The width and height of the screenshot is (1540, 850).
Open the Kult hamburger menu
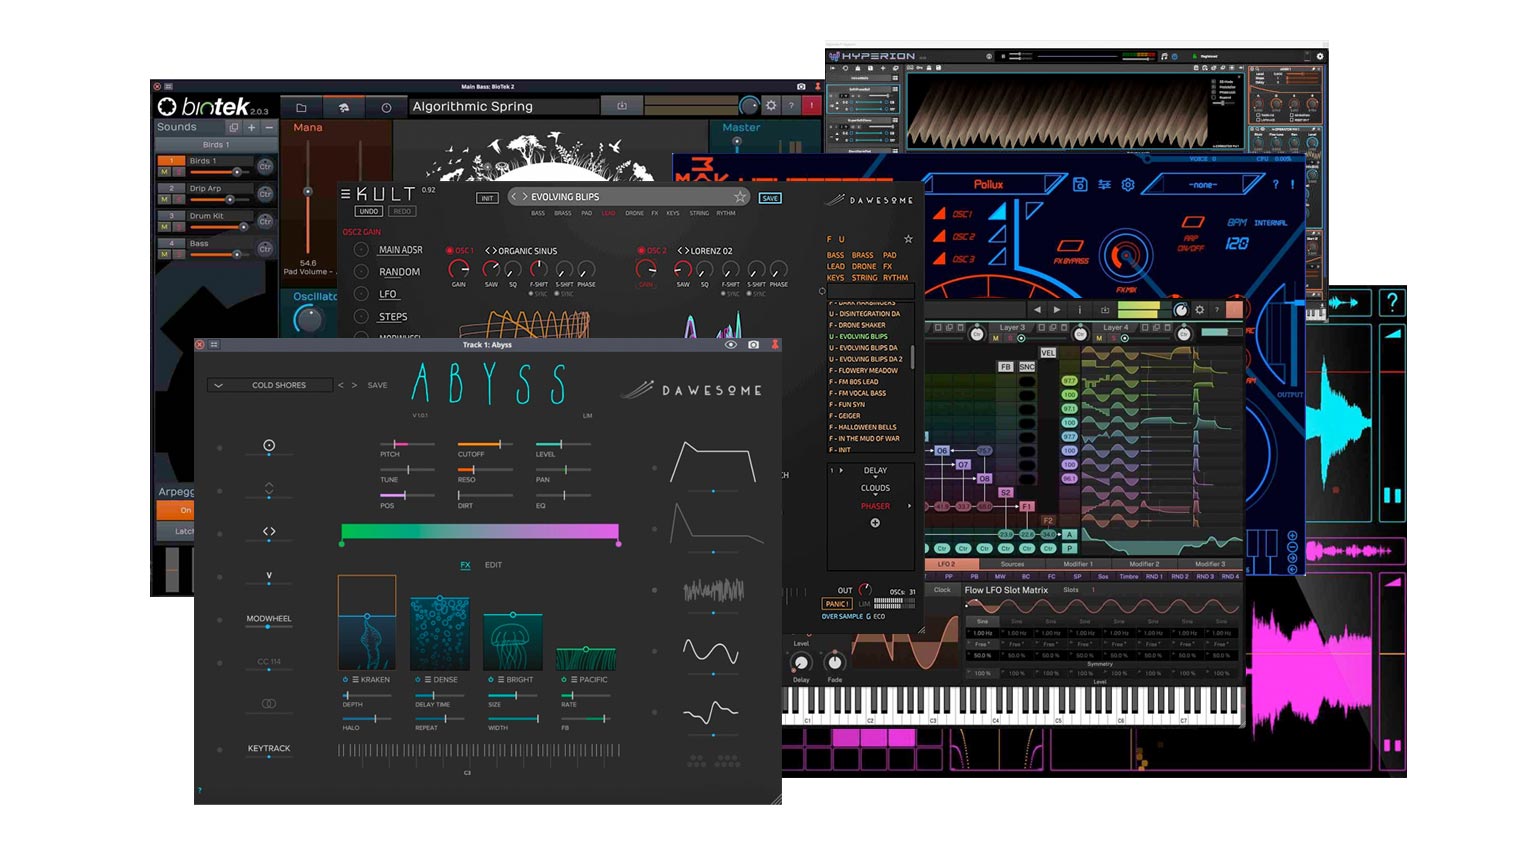point(346,194)
